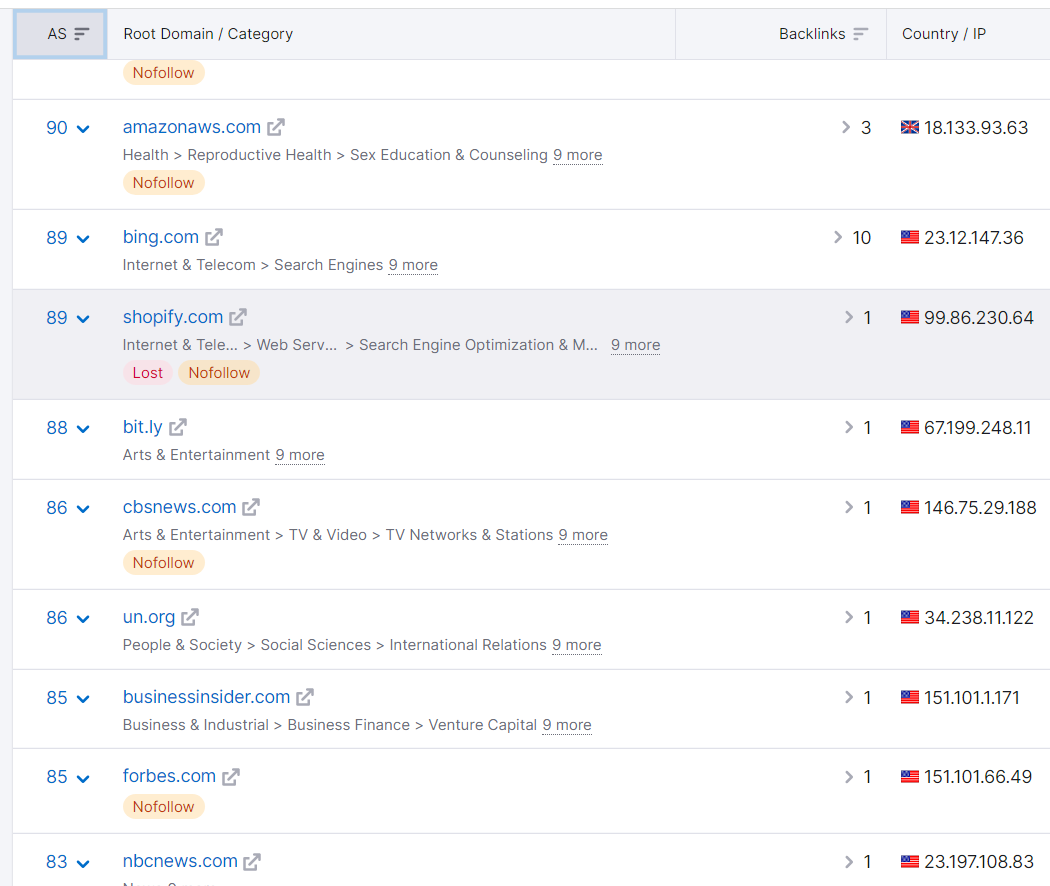Open external link icon for un.org
The height and width of the screenshot is (886, 1050).
point(190,617)
